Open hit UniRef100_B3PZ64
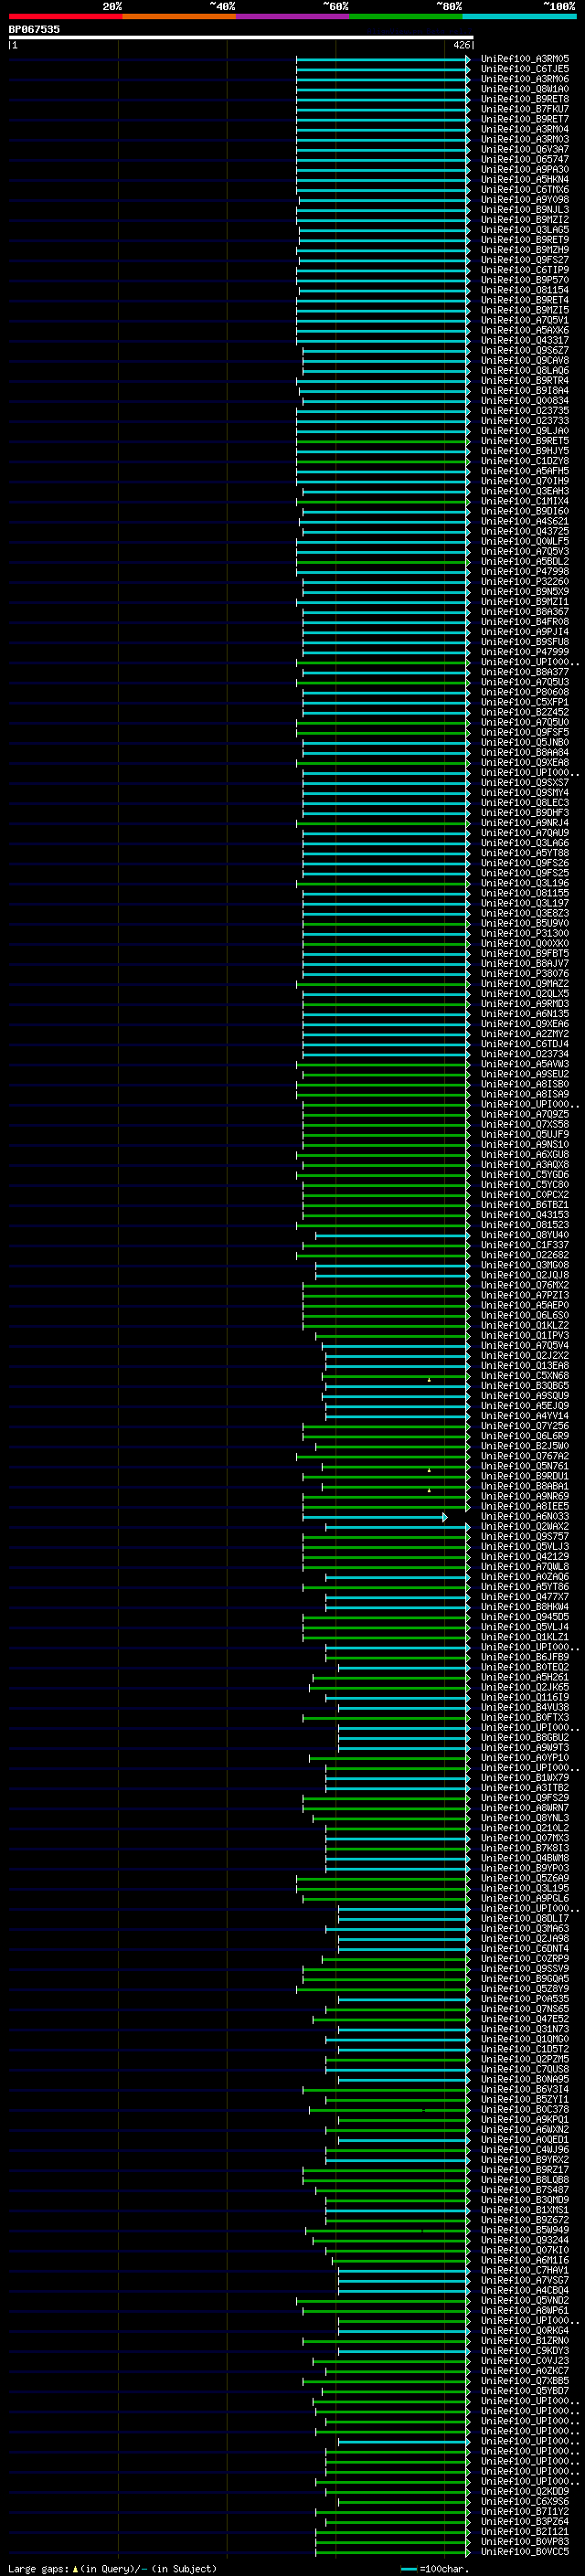Screen dimensions: 585x2576 pyautogui.click(x=525, y=2522)
